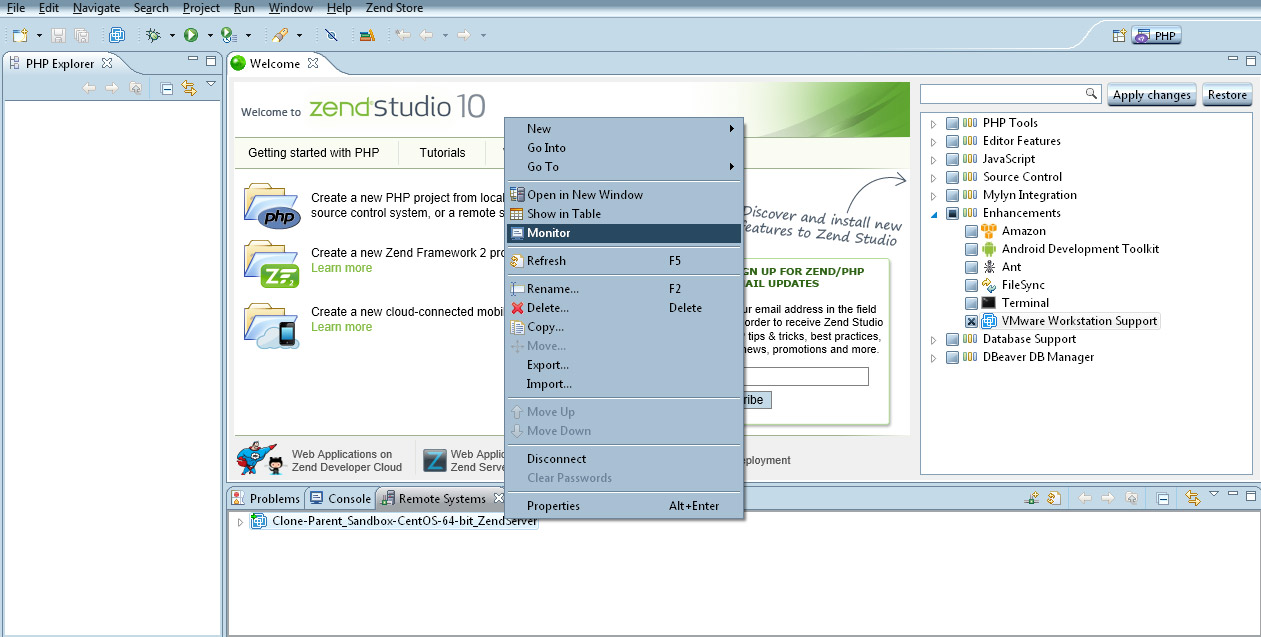Choose Disconnect in the context menu
The height and width of the screenshot is (637, 1261).
click(x=624, y=459)
